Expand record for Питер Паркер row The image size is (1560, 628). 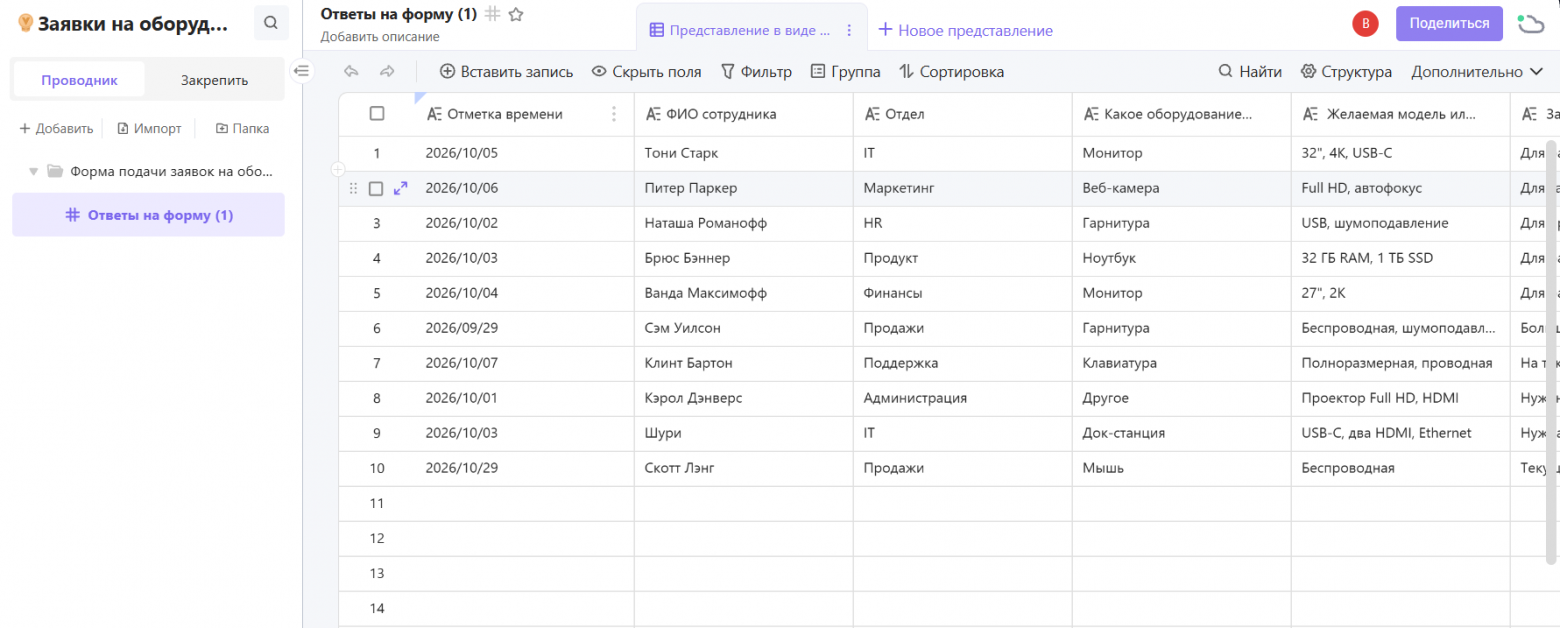(x=401, y=188)
